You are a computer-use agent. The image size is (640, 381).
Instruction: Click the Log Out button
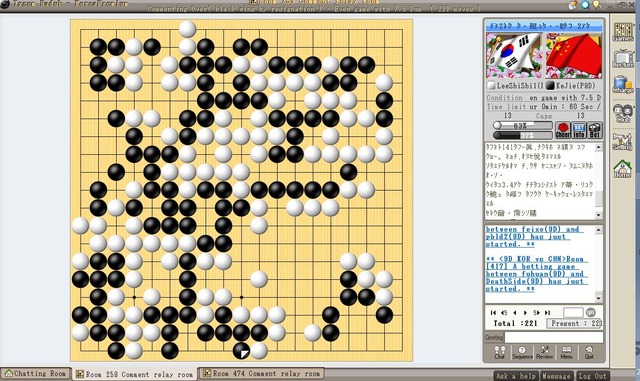[x=593, y=376]
